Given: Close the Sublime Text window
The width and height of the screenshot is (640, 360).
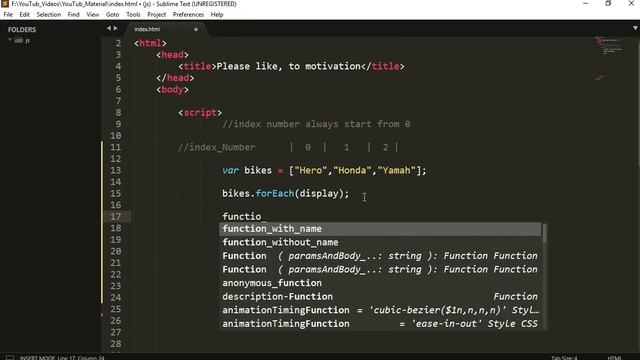Looking at the screenshot, I should tap(631, 4).
